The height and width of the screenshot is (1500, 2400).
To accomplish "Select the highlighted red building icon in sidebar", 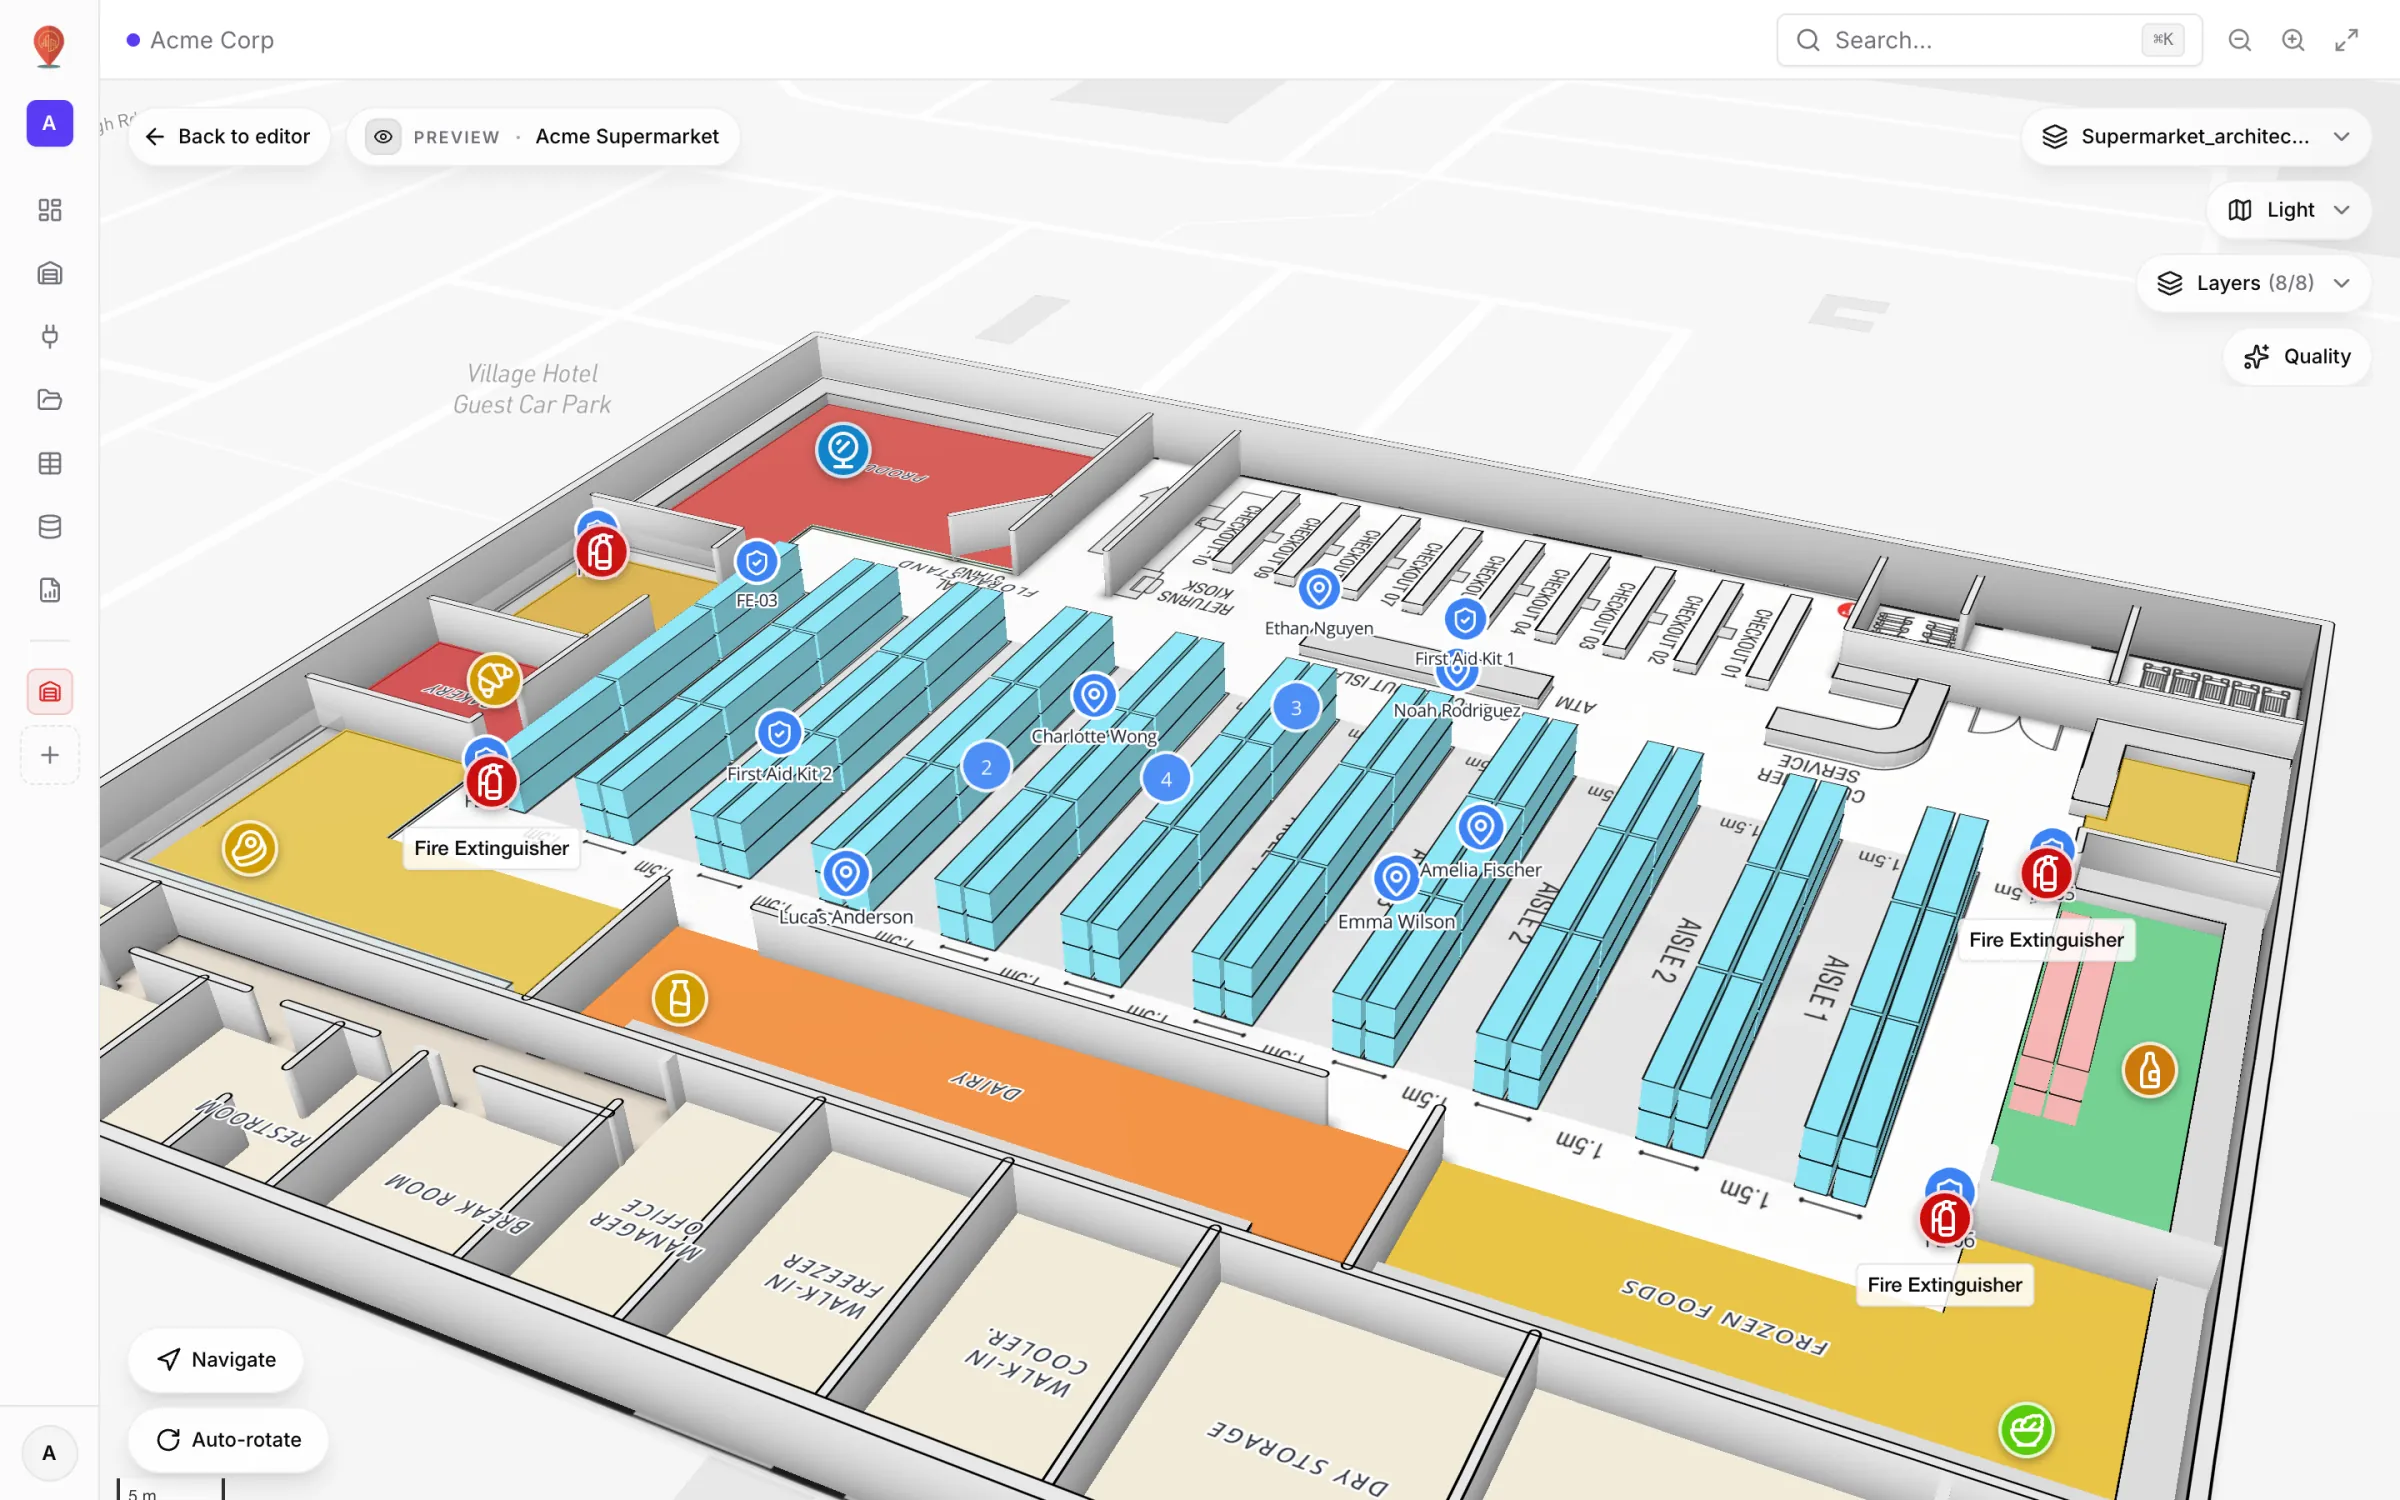I will click(x=49, y=692).
